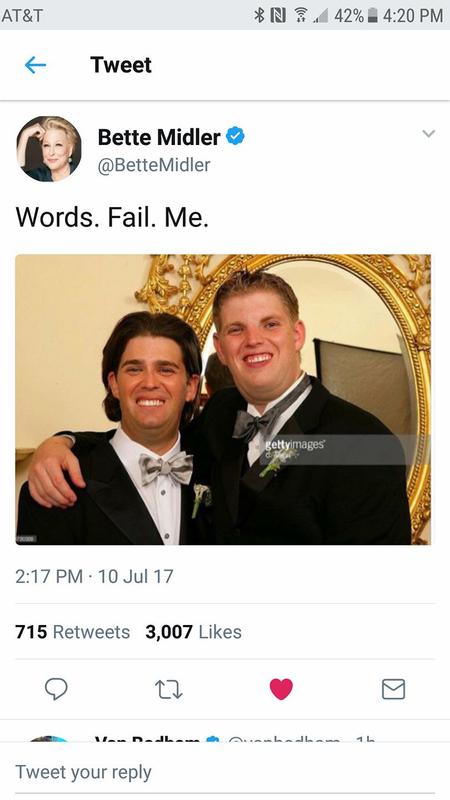The image size is (450, 800).
Task: Open the attached tuxedo photo
Action: point(223,399)
